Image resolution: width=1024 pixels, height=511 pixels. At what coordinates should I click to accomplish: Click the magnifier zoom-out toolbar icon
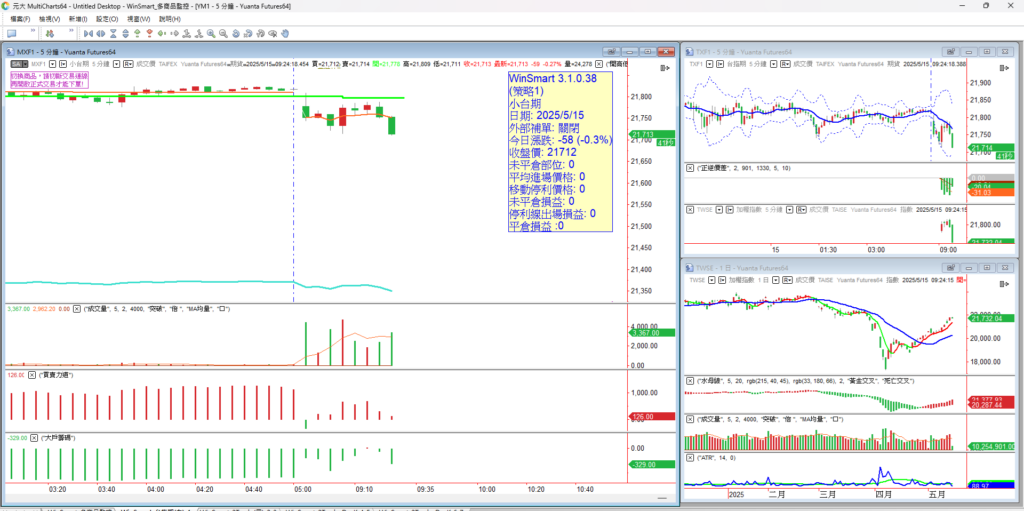[223, 33]
